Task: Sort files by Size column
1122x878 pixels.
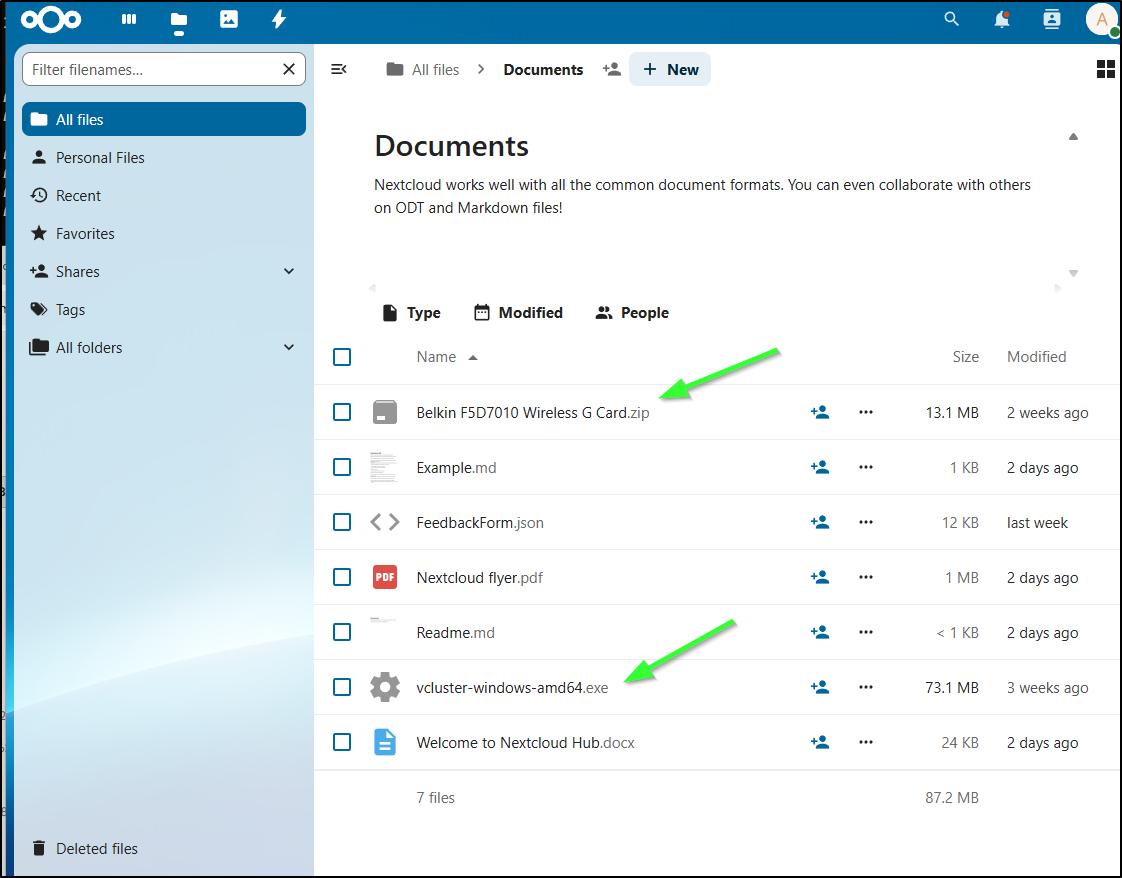Action: 965,357
